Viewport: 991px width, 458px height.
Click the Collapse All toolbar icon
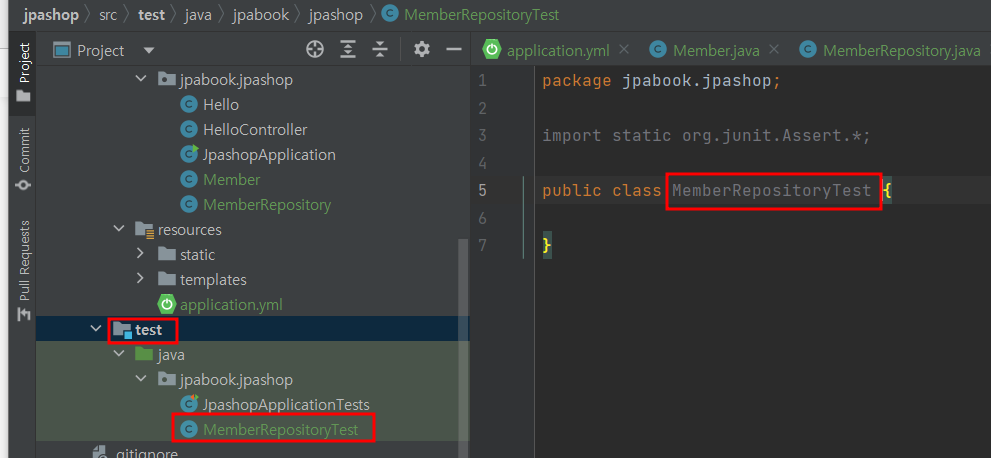click(x=379, y=50)
